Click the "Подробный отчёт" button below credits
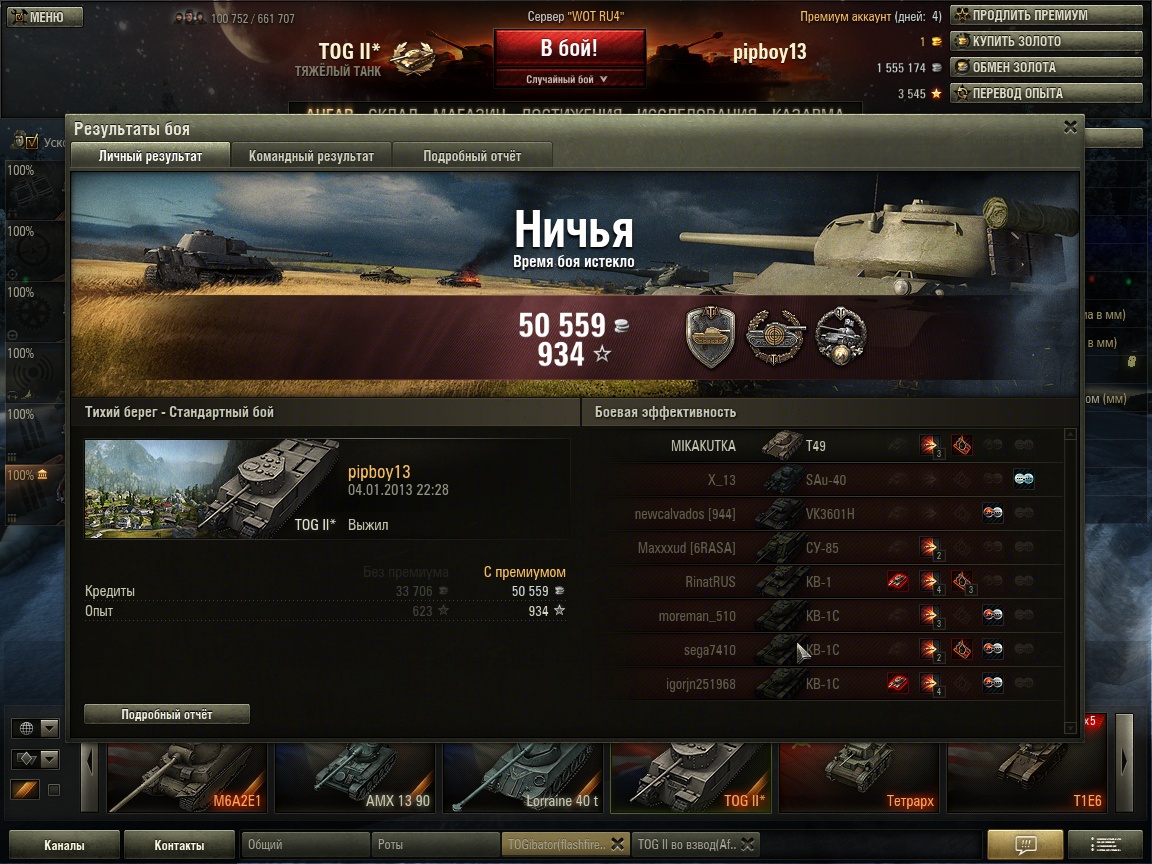Screen dimensions: 1152x864 click(x=167, y=714)
